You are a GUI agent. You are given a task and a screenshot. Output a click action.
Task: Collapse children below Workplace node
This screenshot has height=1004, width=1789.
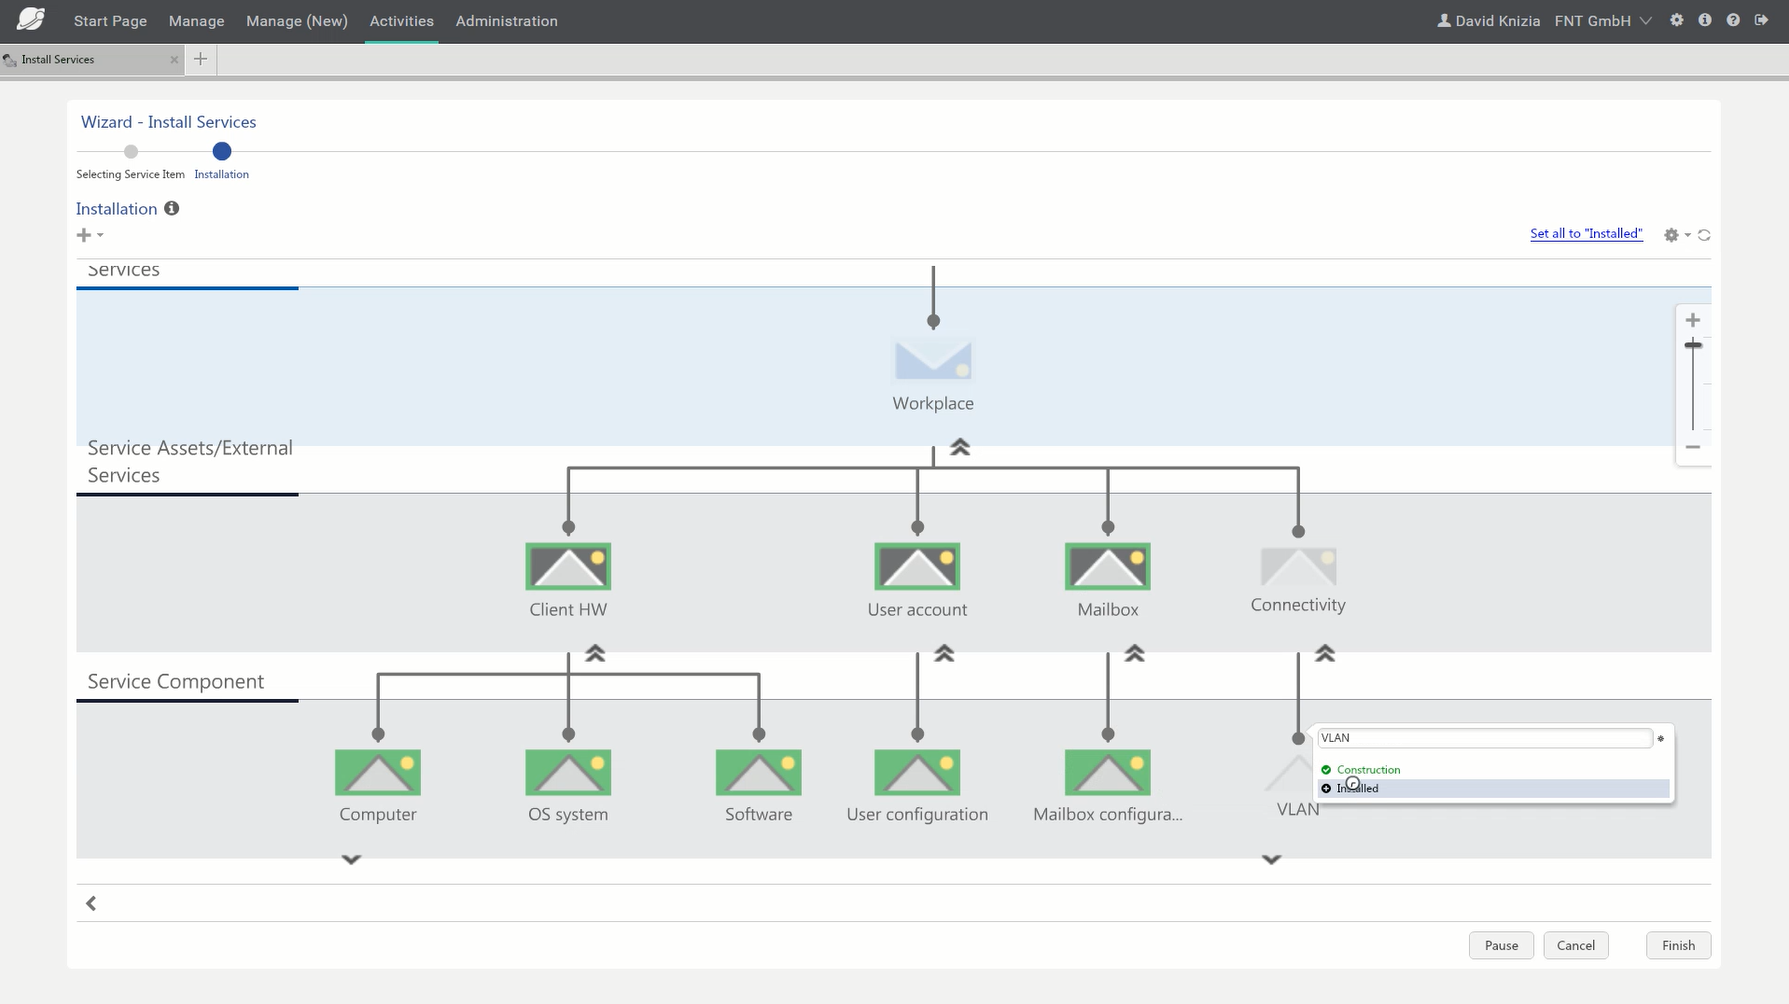960,447
